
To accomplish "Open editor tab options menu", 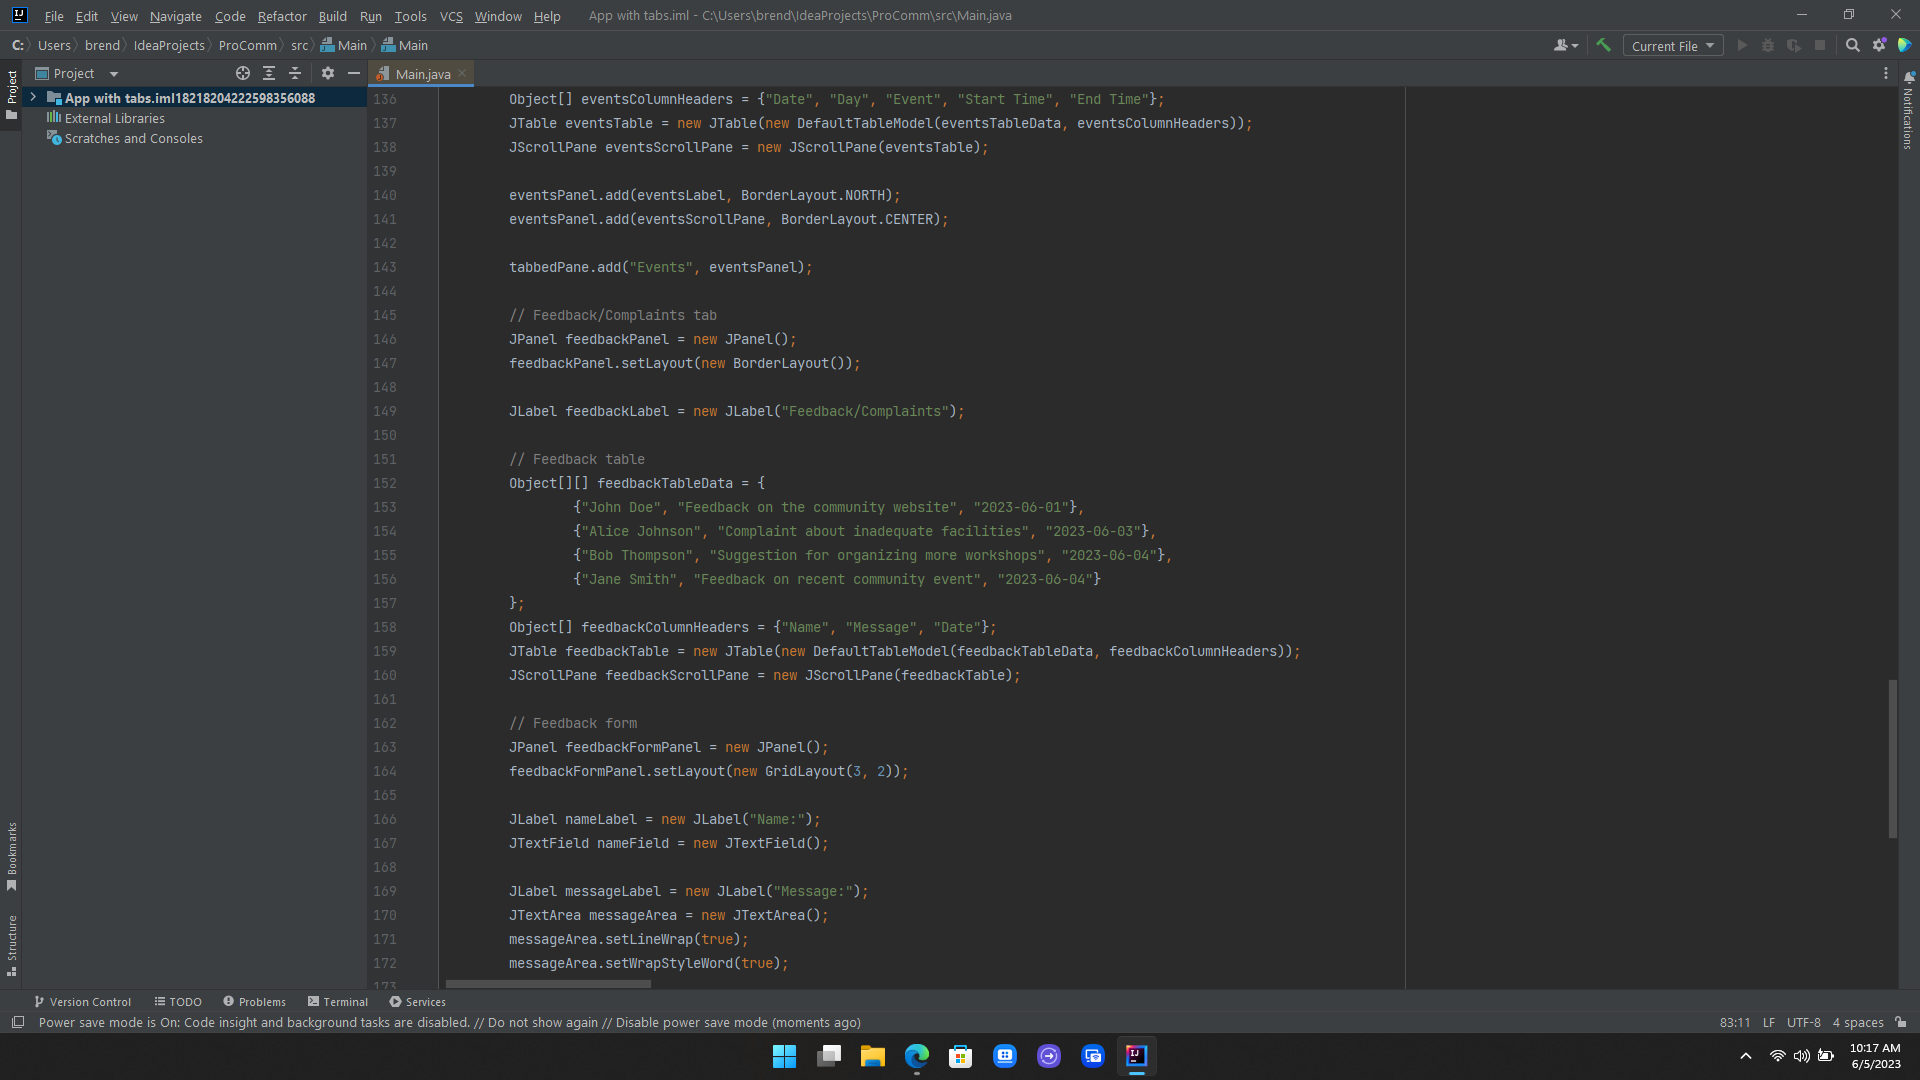I will [x=1886, y=73].
